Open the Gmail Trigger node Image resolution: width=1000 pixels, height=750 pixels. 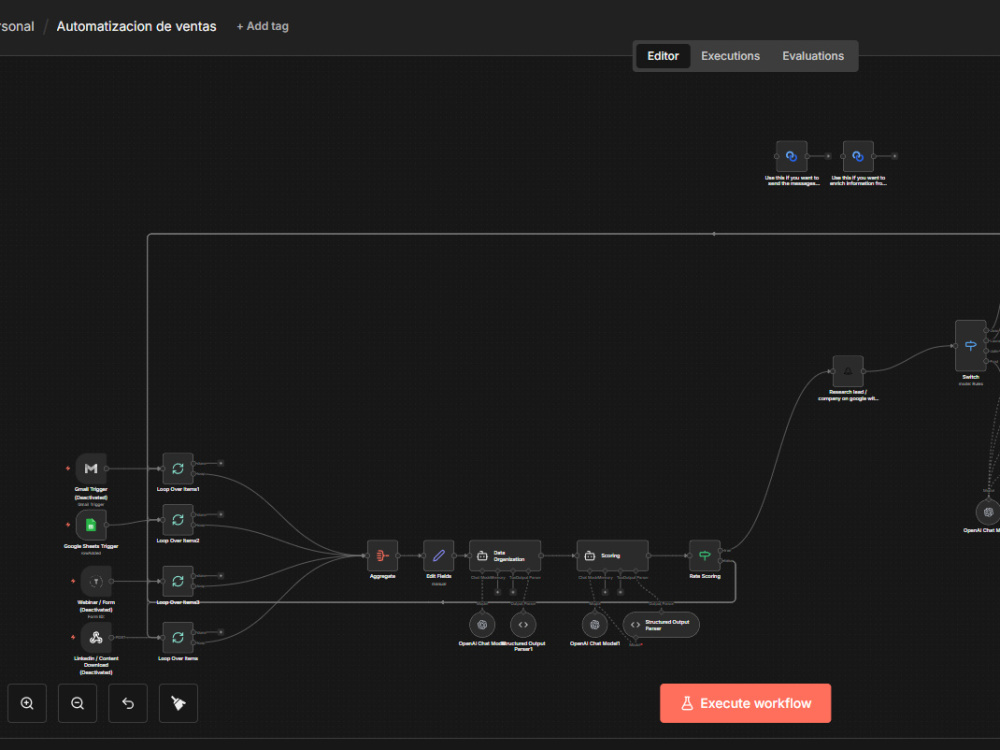click(x=91, y=468)
